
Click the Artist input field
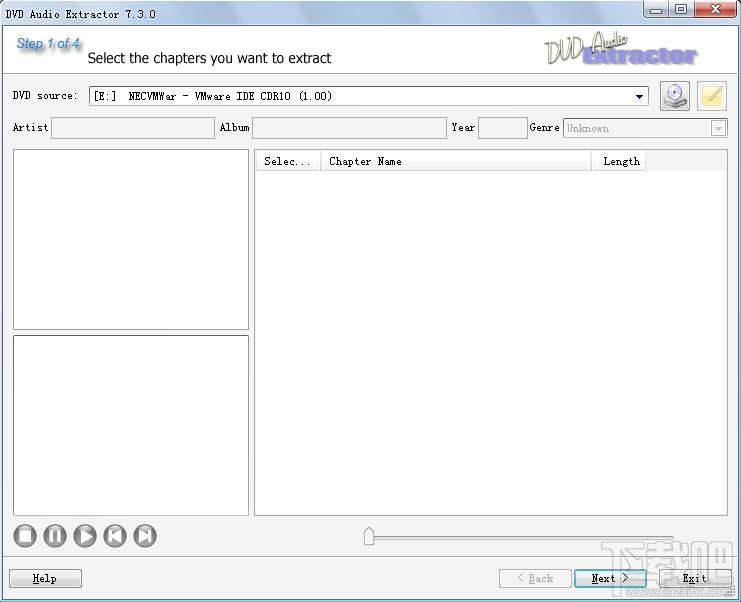tap(133, 128)
